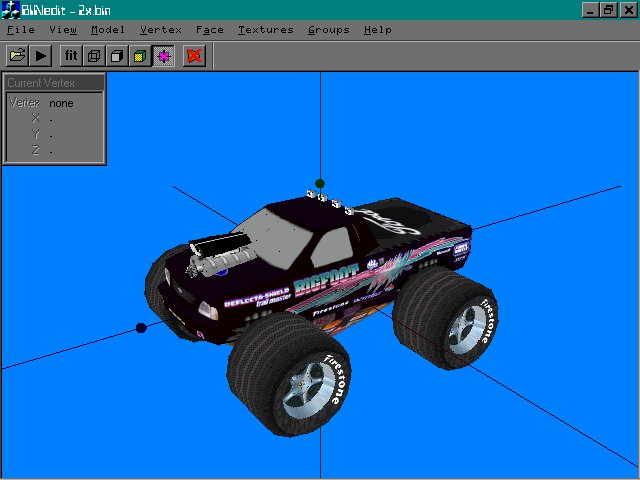Click the fit view toolbar button

click(71, 55)
